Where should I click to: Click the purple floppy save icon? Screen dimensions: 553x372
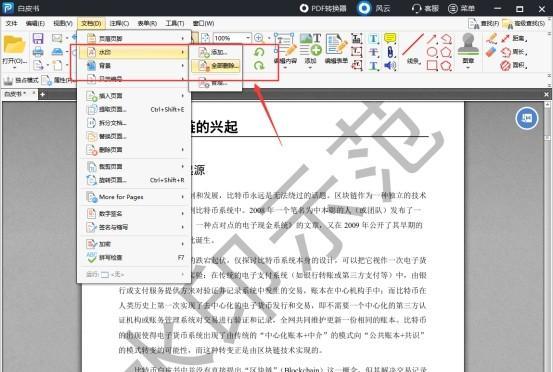pos(38,38)
